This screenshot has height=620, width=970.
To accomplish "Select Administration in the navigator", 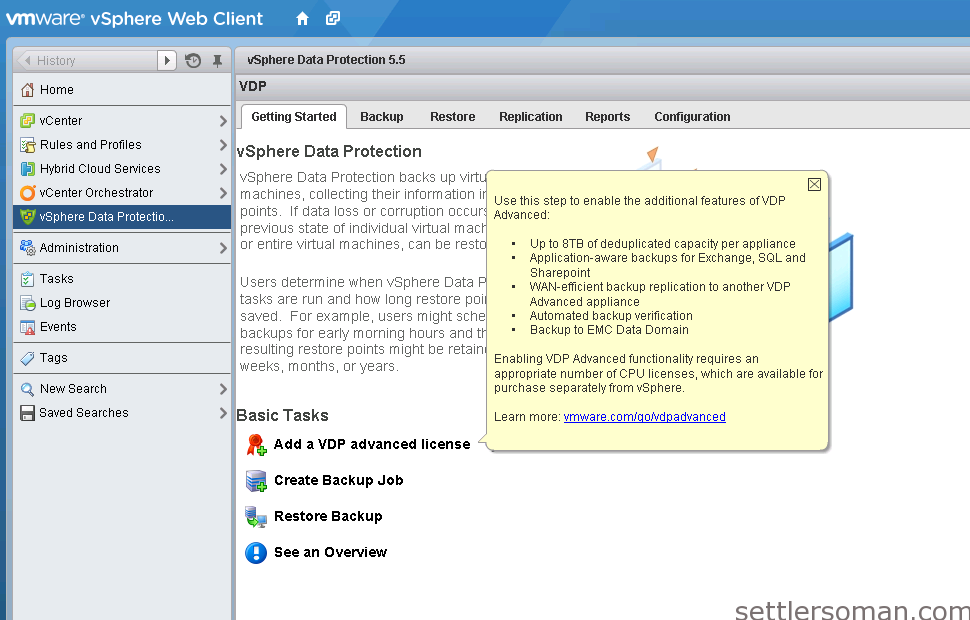I will coord(122,248).
